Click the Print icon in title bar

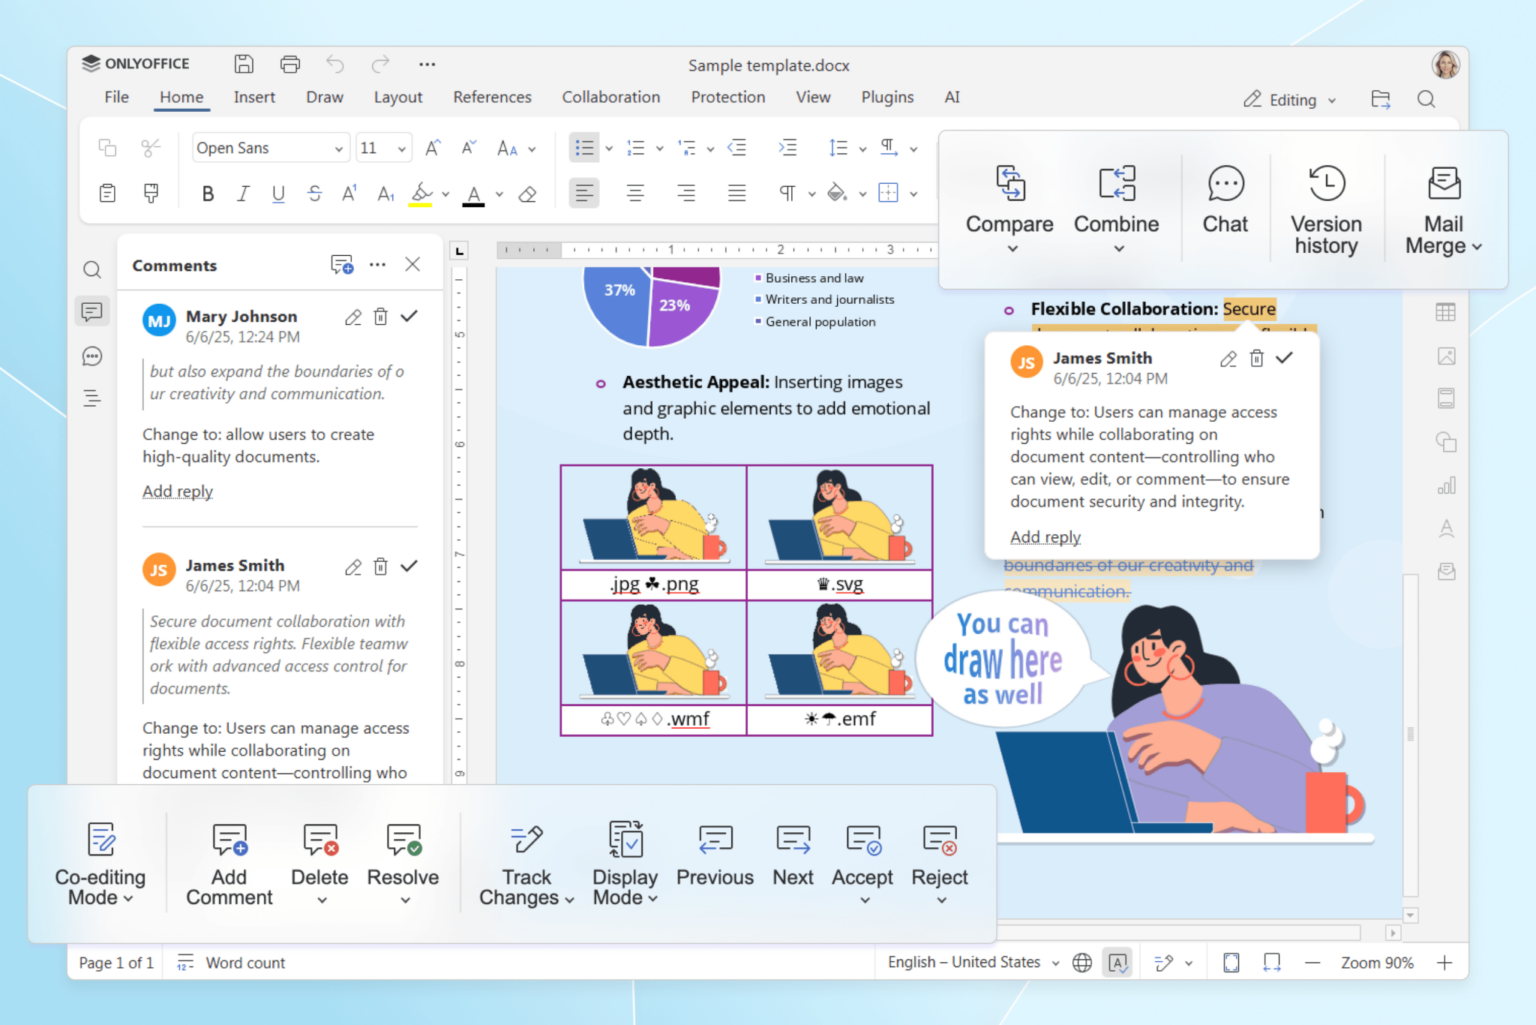[x=290, y=64]
